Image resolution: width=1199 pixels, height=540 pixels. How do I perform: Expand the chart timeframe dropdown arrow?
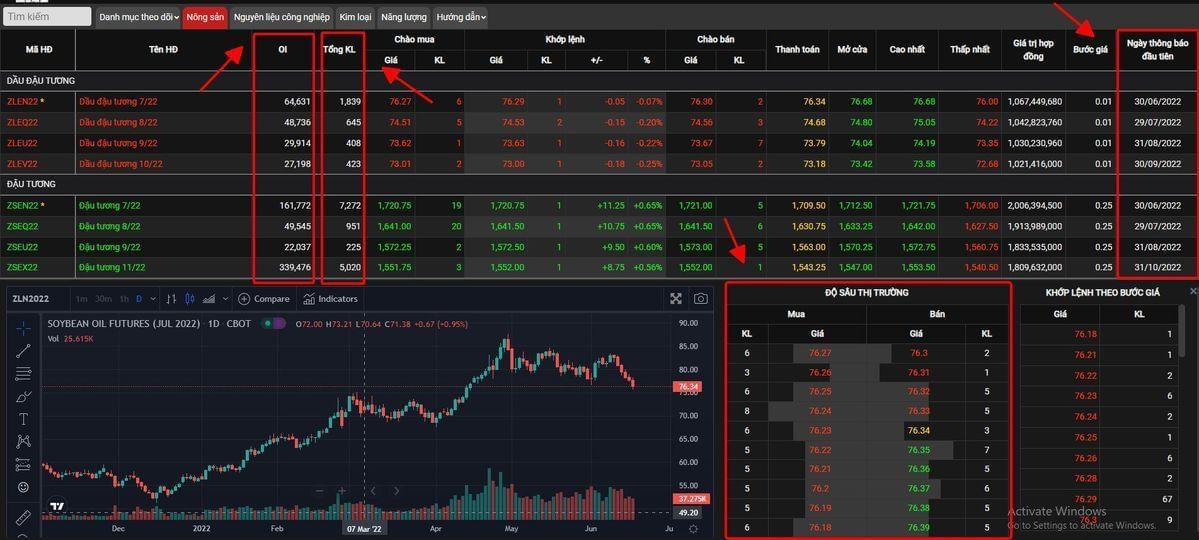pos(152,299)
